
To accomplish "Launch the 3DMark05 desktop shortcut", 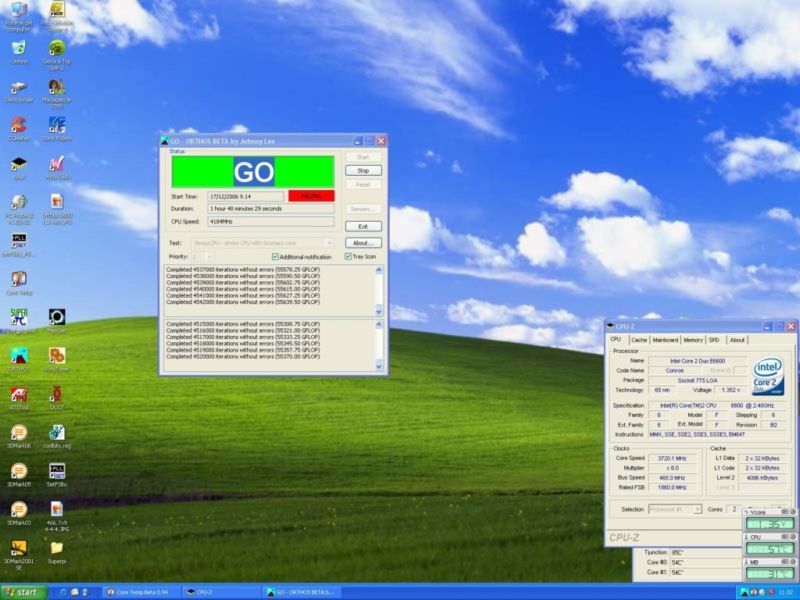I will (19, 471).
